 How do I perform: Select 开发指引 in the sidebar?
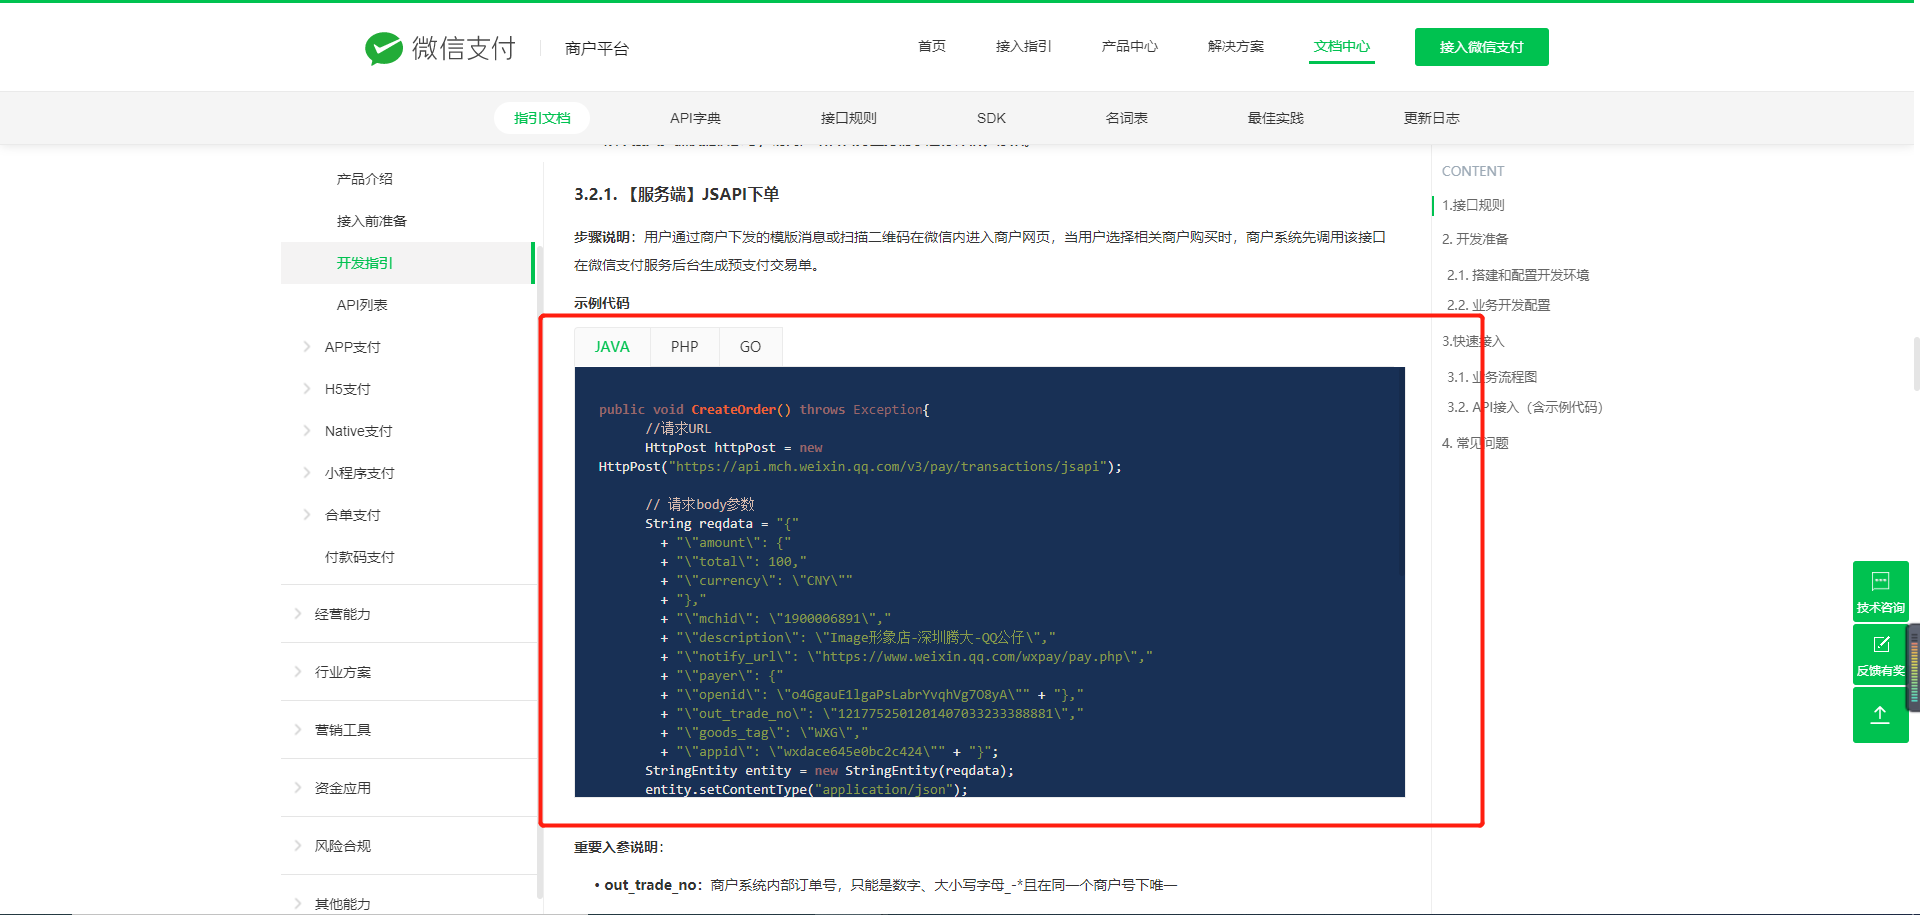(x=408, y=263)
